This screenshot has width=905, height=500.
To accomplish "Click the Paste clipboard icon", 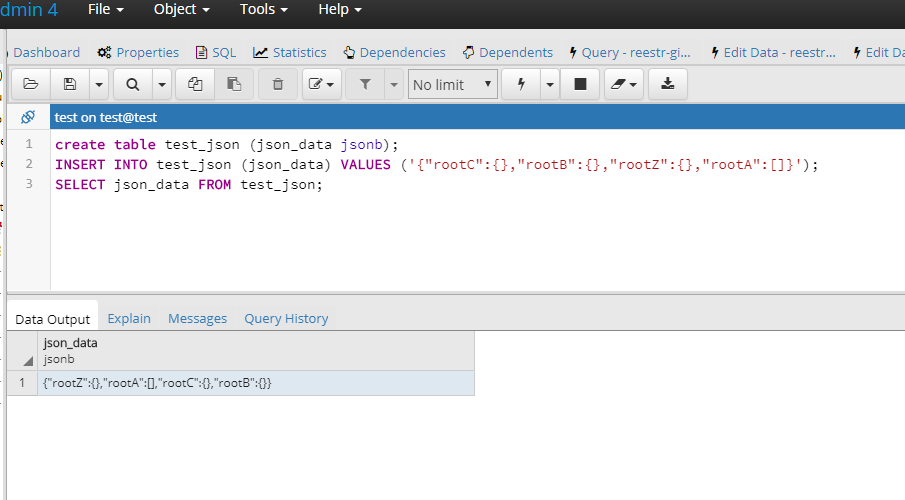I will coord(234,84).
